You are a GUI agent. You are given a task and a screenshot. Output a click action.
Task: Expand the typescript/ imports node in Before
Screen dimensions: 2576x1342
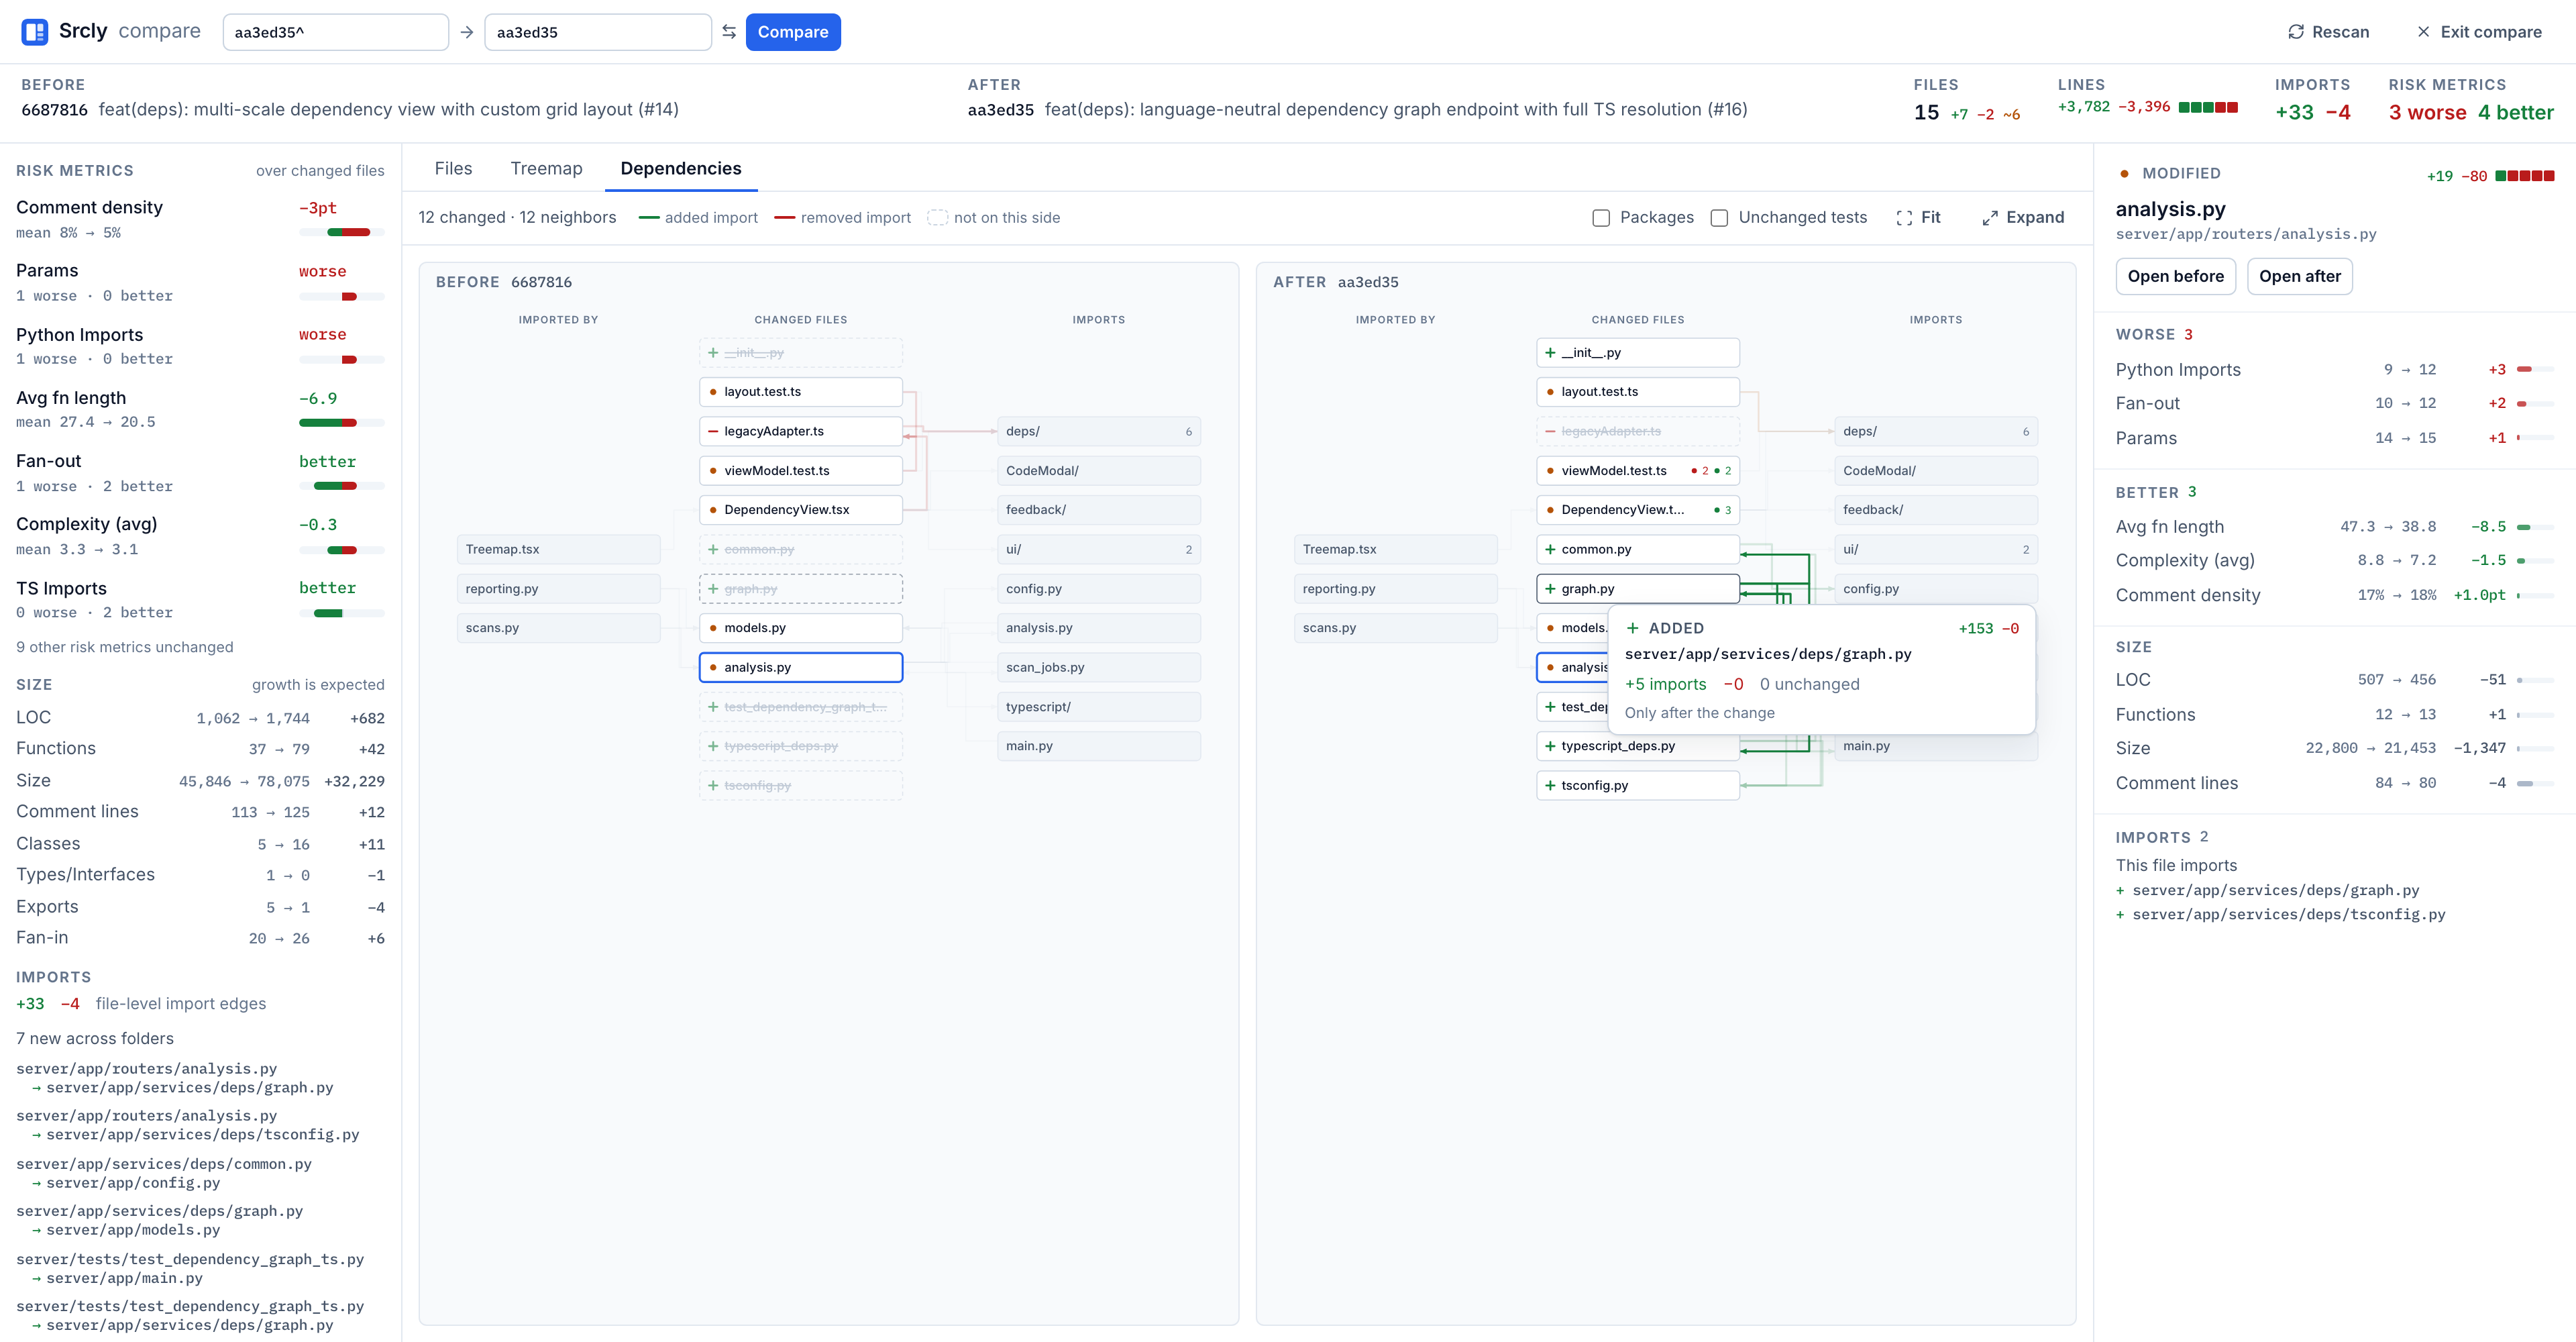[1098, 707]
